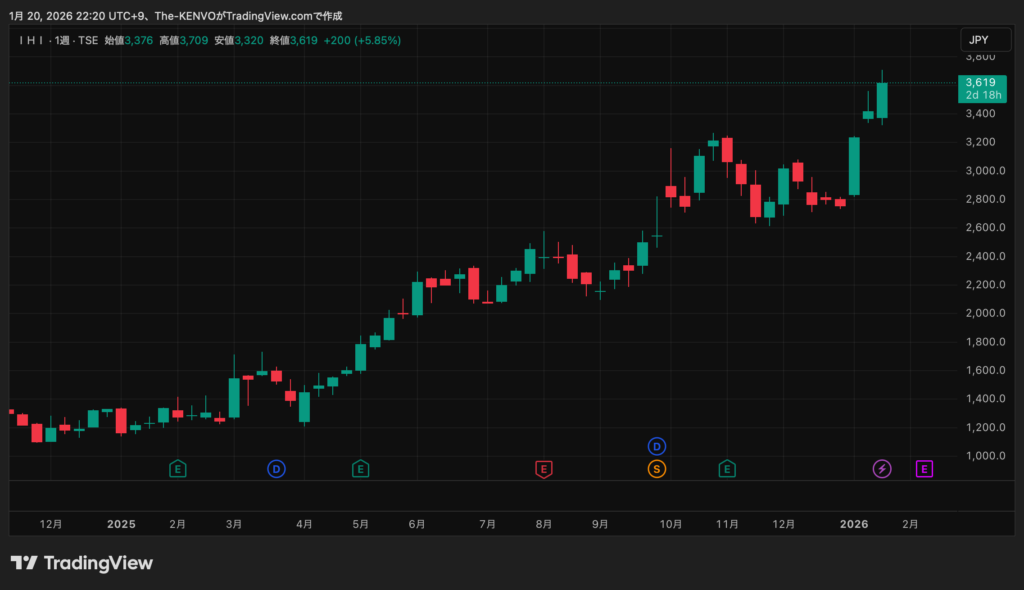Open the purple lightning bolt event marker
Viewport: 1024px width, 590px height.
click(x=882, y=468)
